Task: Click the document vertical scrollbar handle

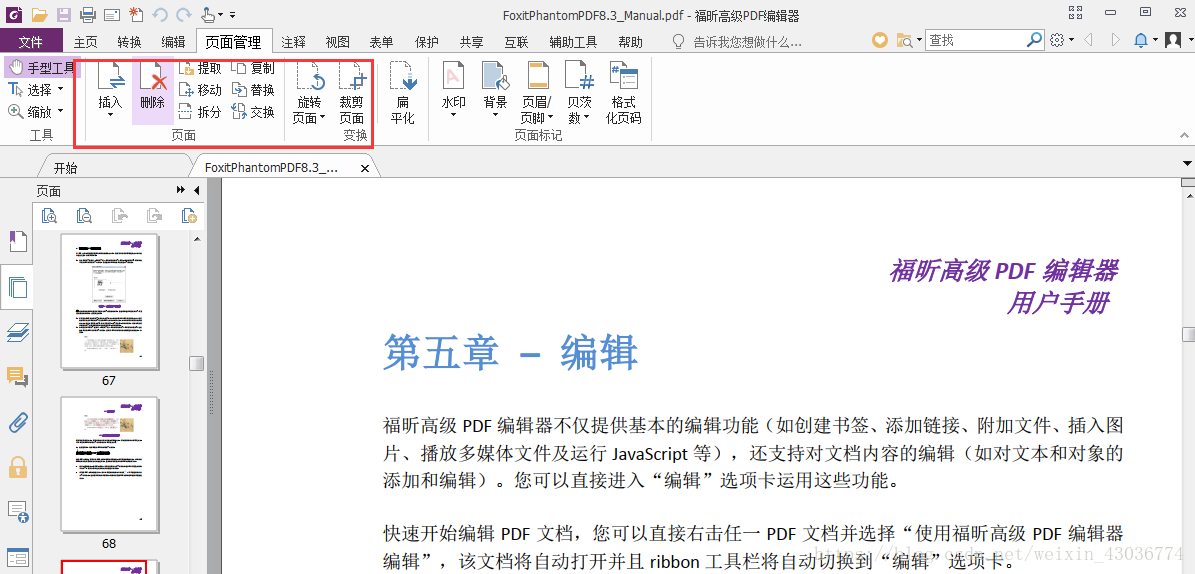Action: (1188, 334)
